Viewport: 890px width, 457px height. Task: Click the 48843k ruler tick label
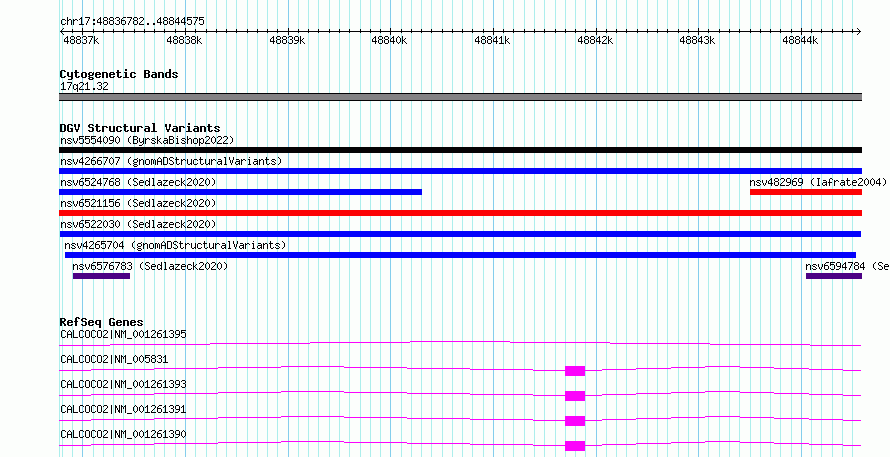point(697,40)
